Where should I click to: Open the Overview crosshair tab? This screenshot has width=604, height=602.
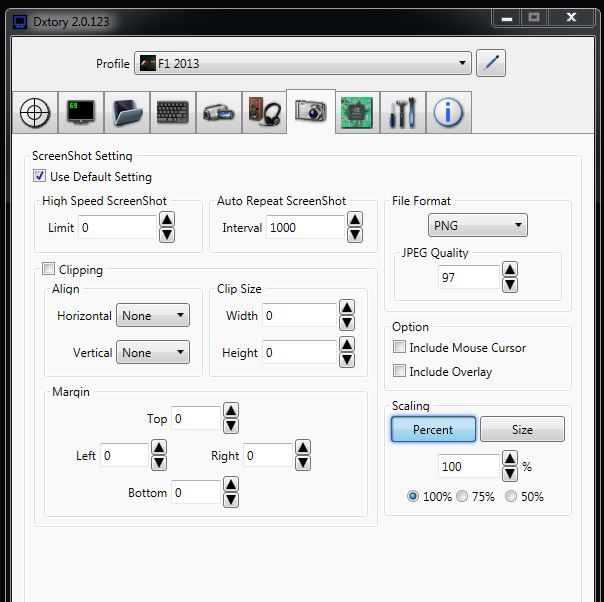[x=35, y=112]
